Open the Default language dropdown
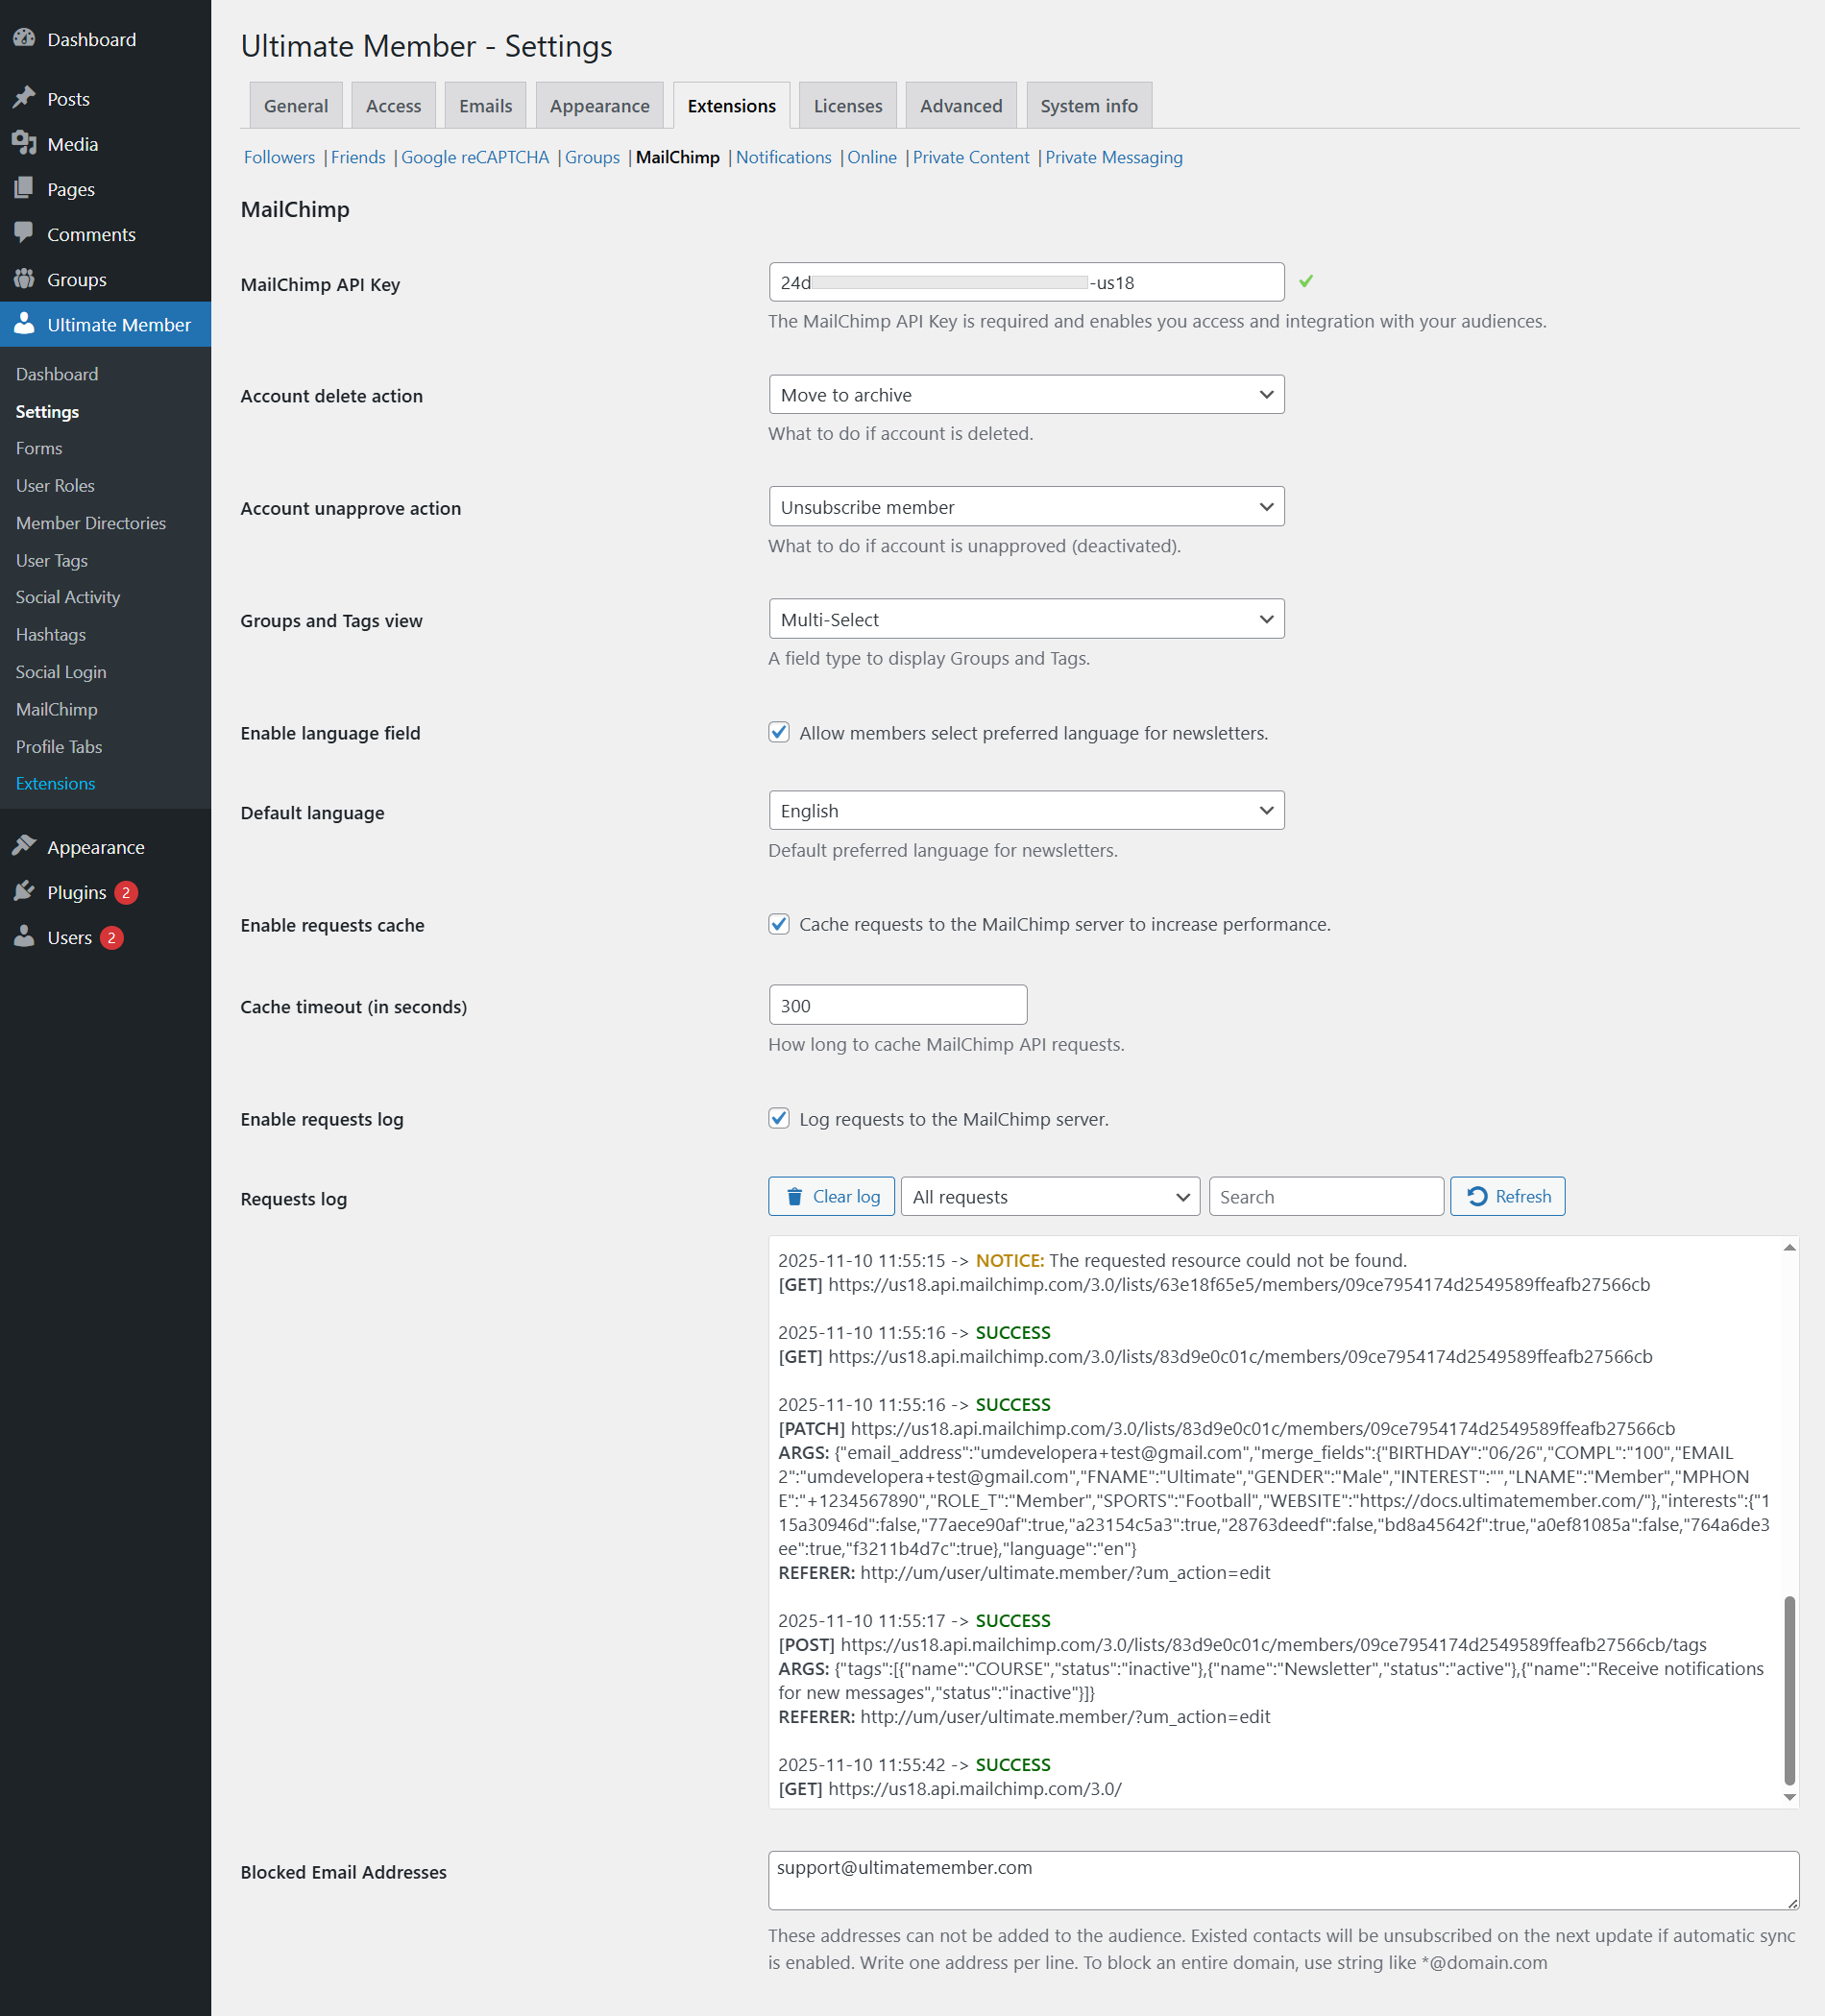 click(1026, 811)
